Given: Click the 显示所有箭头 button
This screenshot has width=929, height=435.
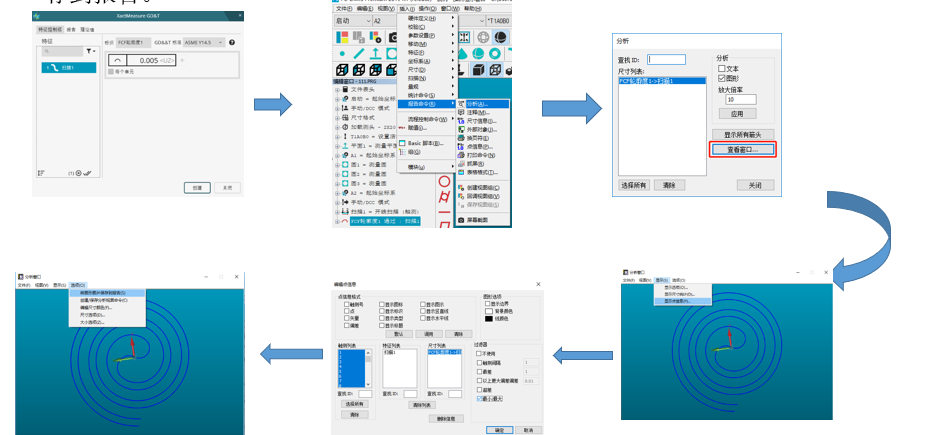Looking at the screenshot, I should tap(742, 134).
